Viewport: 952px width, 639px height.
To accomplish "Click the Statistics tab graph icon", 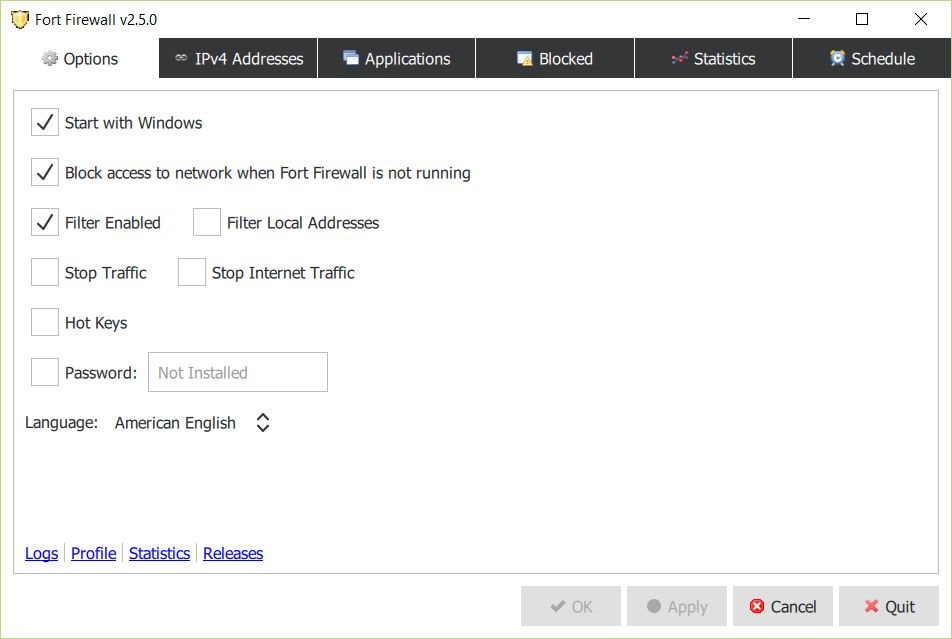I will click(x=680, y=59).
